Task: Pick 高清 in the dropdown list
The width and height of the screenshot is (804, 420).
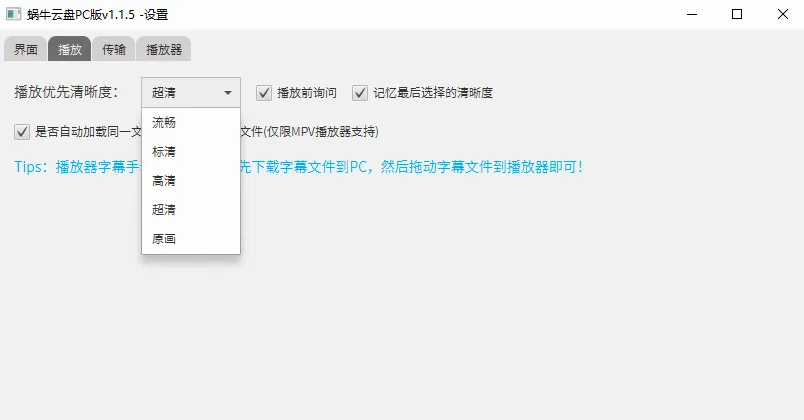Action: (x=191, y=181)
